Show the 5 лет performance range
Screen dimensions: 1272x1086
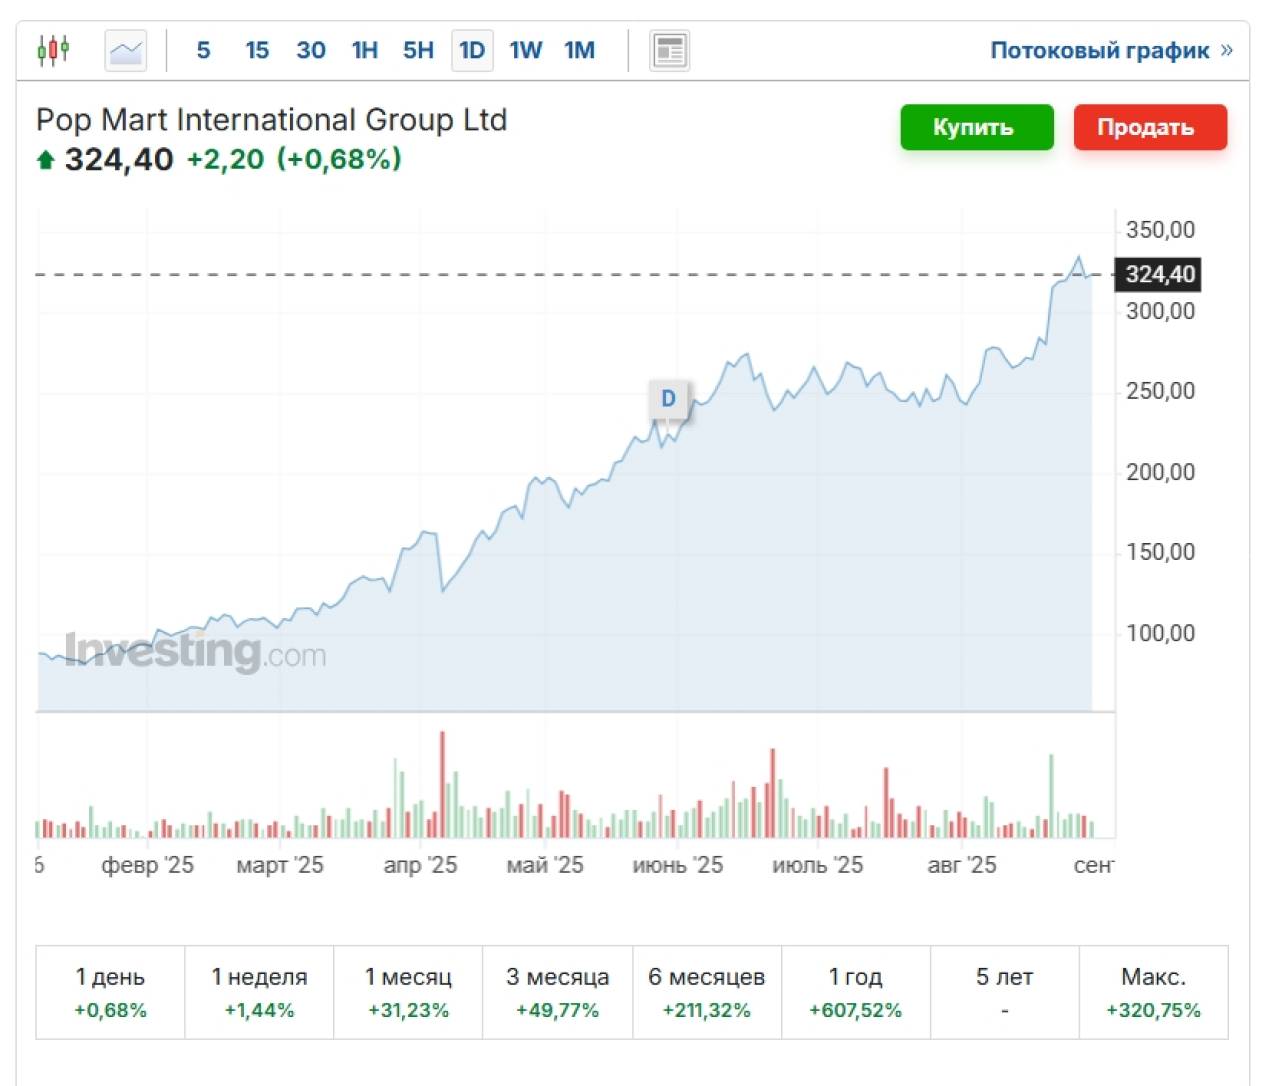click(1004, 992)
